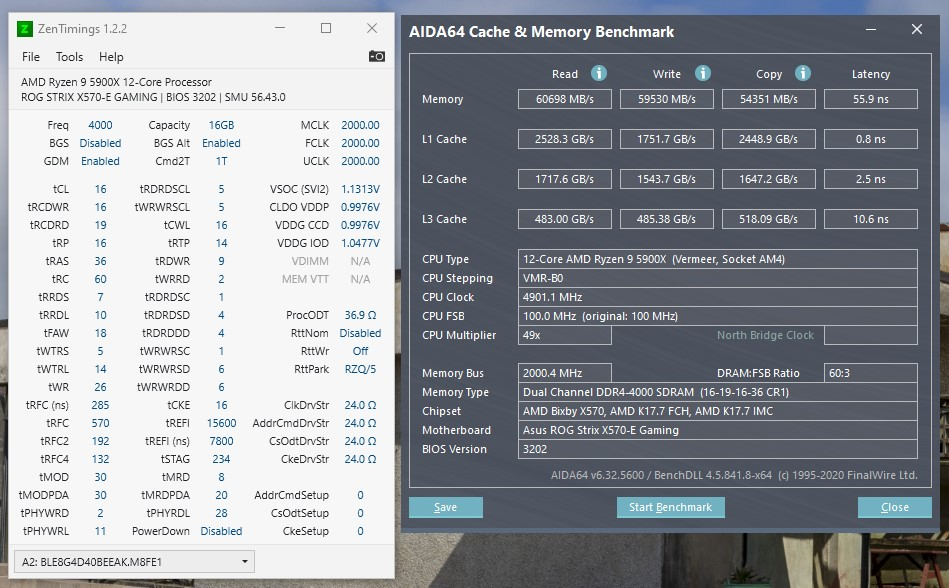Click the Memory Bus value 2000.4 MHz

point(565,373)
